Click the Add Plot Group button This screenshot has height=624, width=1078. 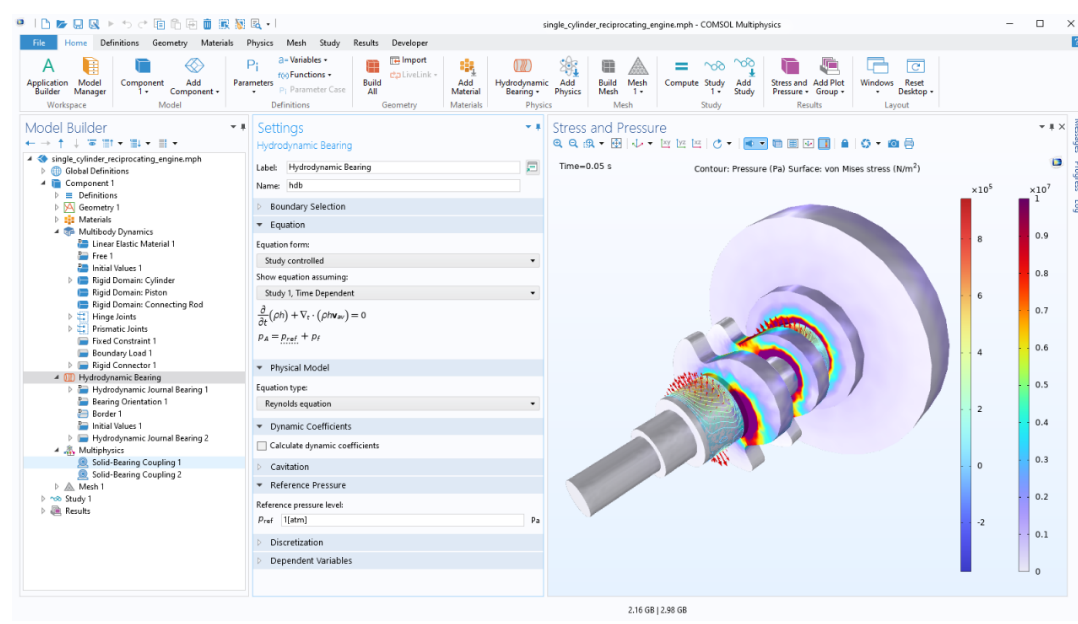click(x=829, y=76)
